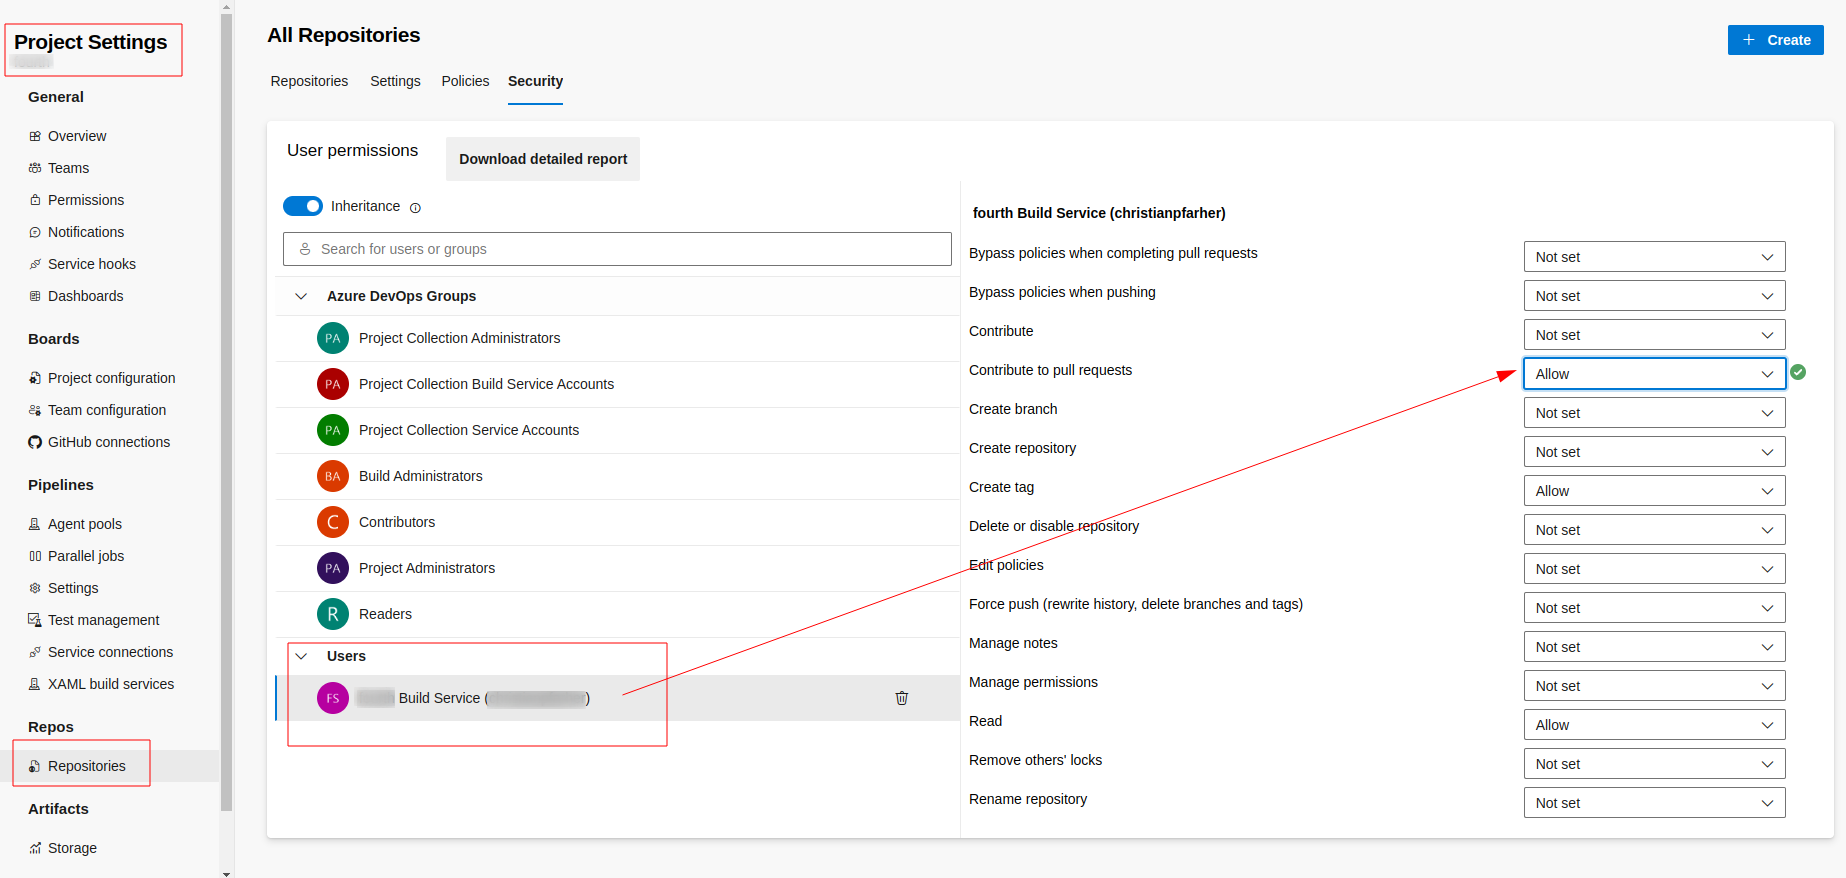The image size is (1846, 878).
Task: Collapse the Users section chevron
Action: click(x=301, y=656)
